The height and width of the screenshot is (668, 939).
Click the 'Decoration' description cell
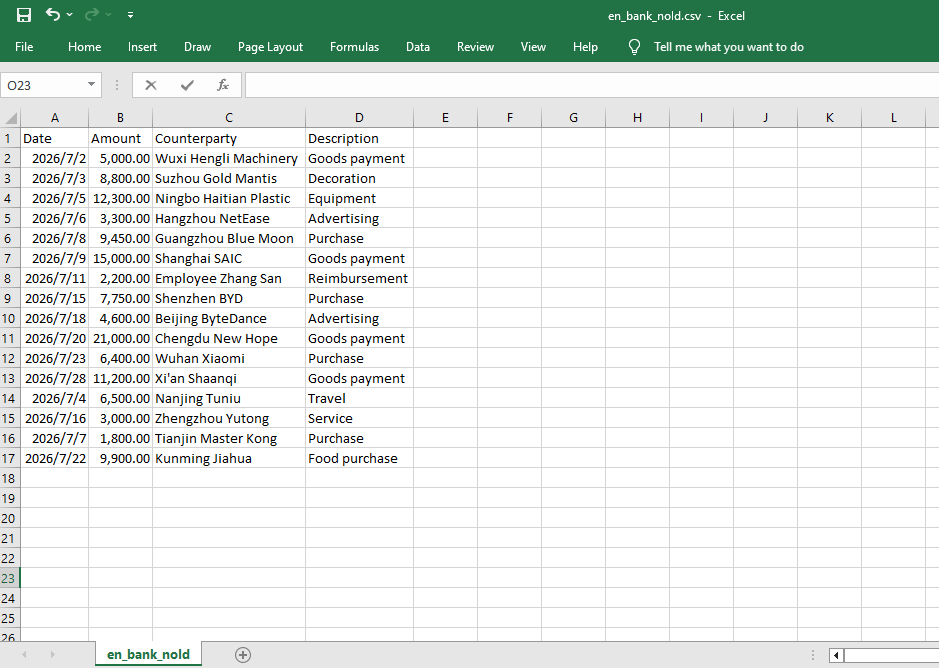click(x=359, y=179)
